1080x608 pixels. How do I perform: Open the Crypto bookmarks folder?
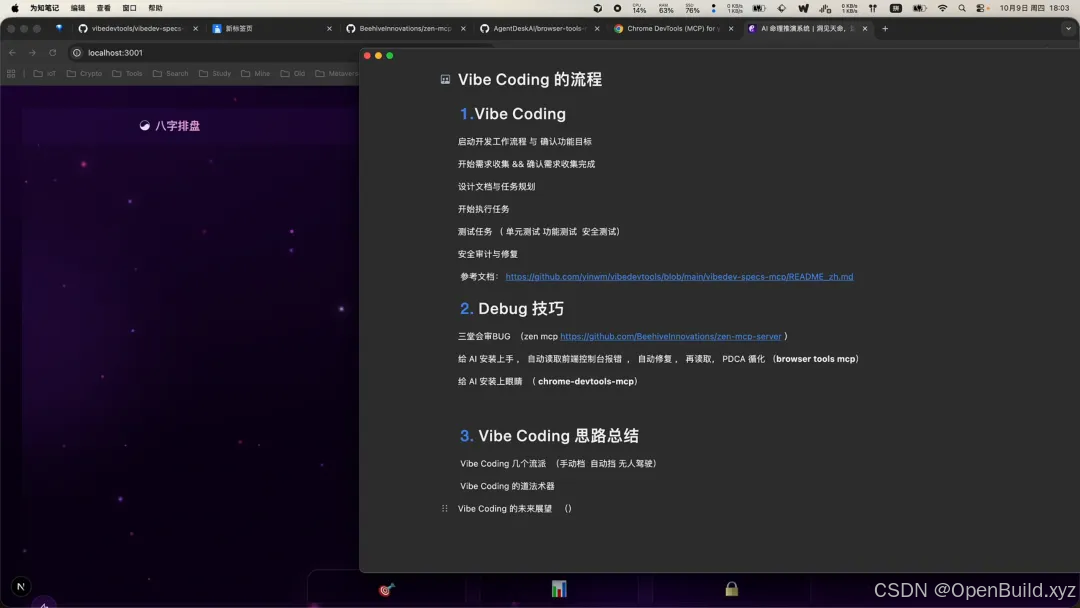click(x=84, y=74)
